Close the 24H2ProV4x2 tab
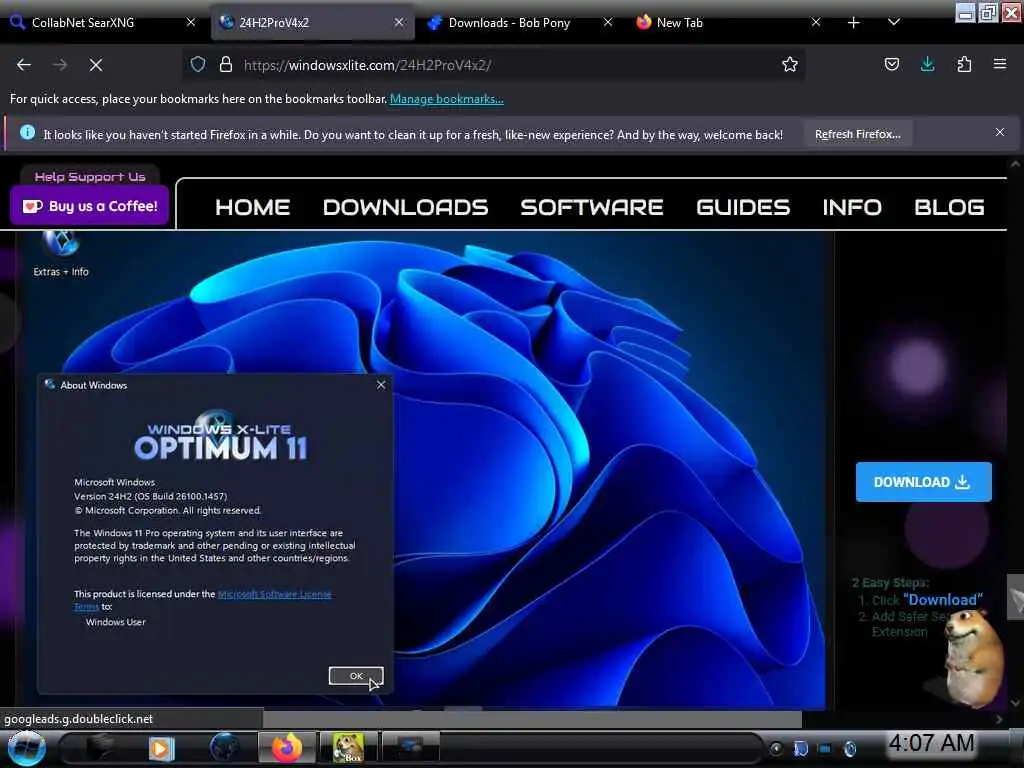Screen dimensions: 1024x768 pos(398,22)
